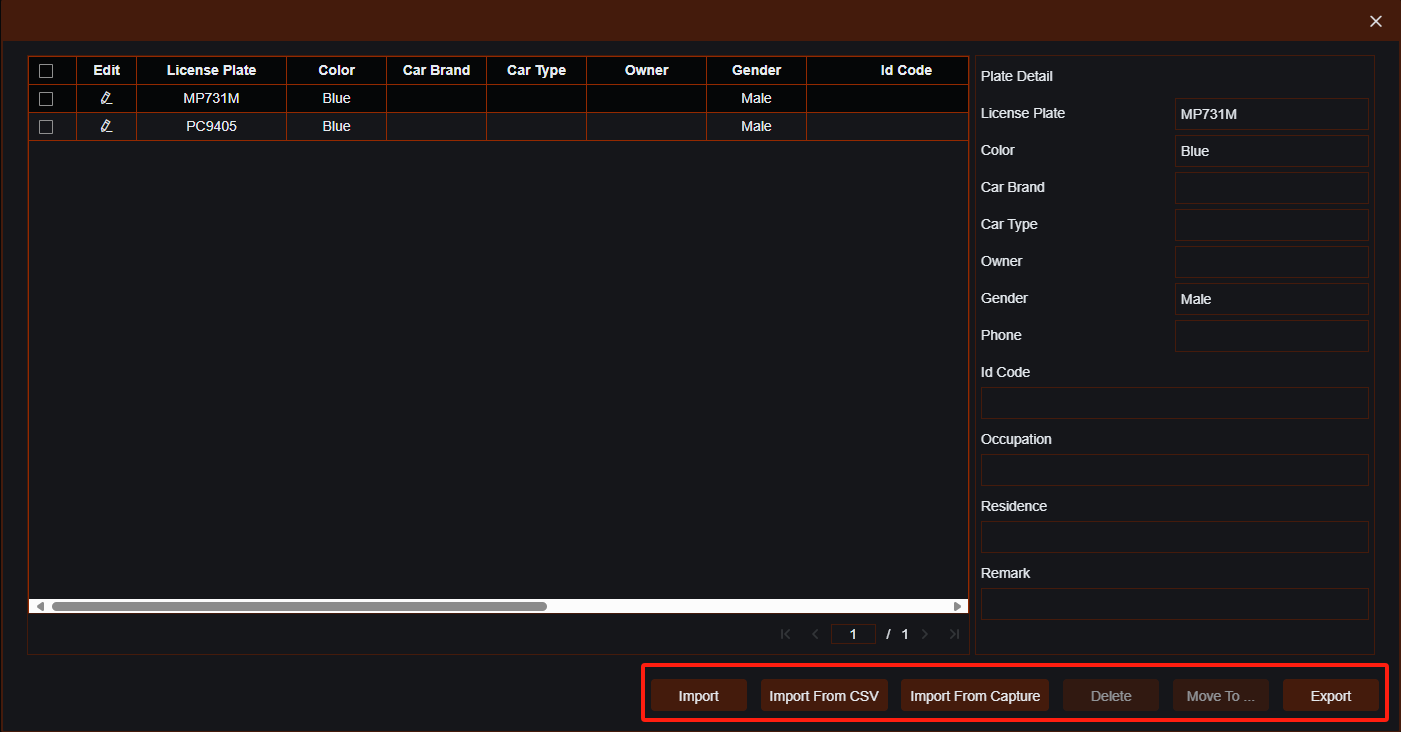This screenshot has width=1401, height=732.
Task: Click the Remark detail field
Action: point(1174,604)
